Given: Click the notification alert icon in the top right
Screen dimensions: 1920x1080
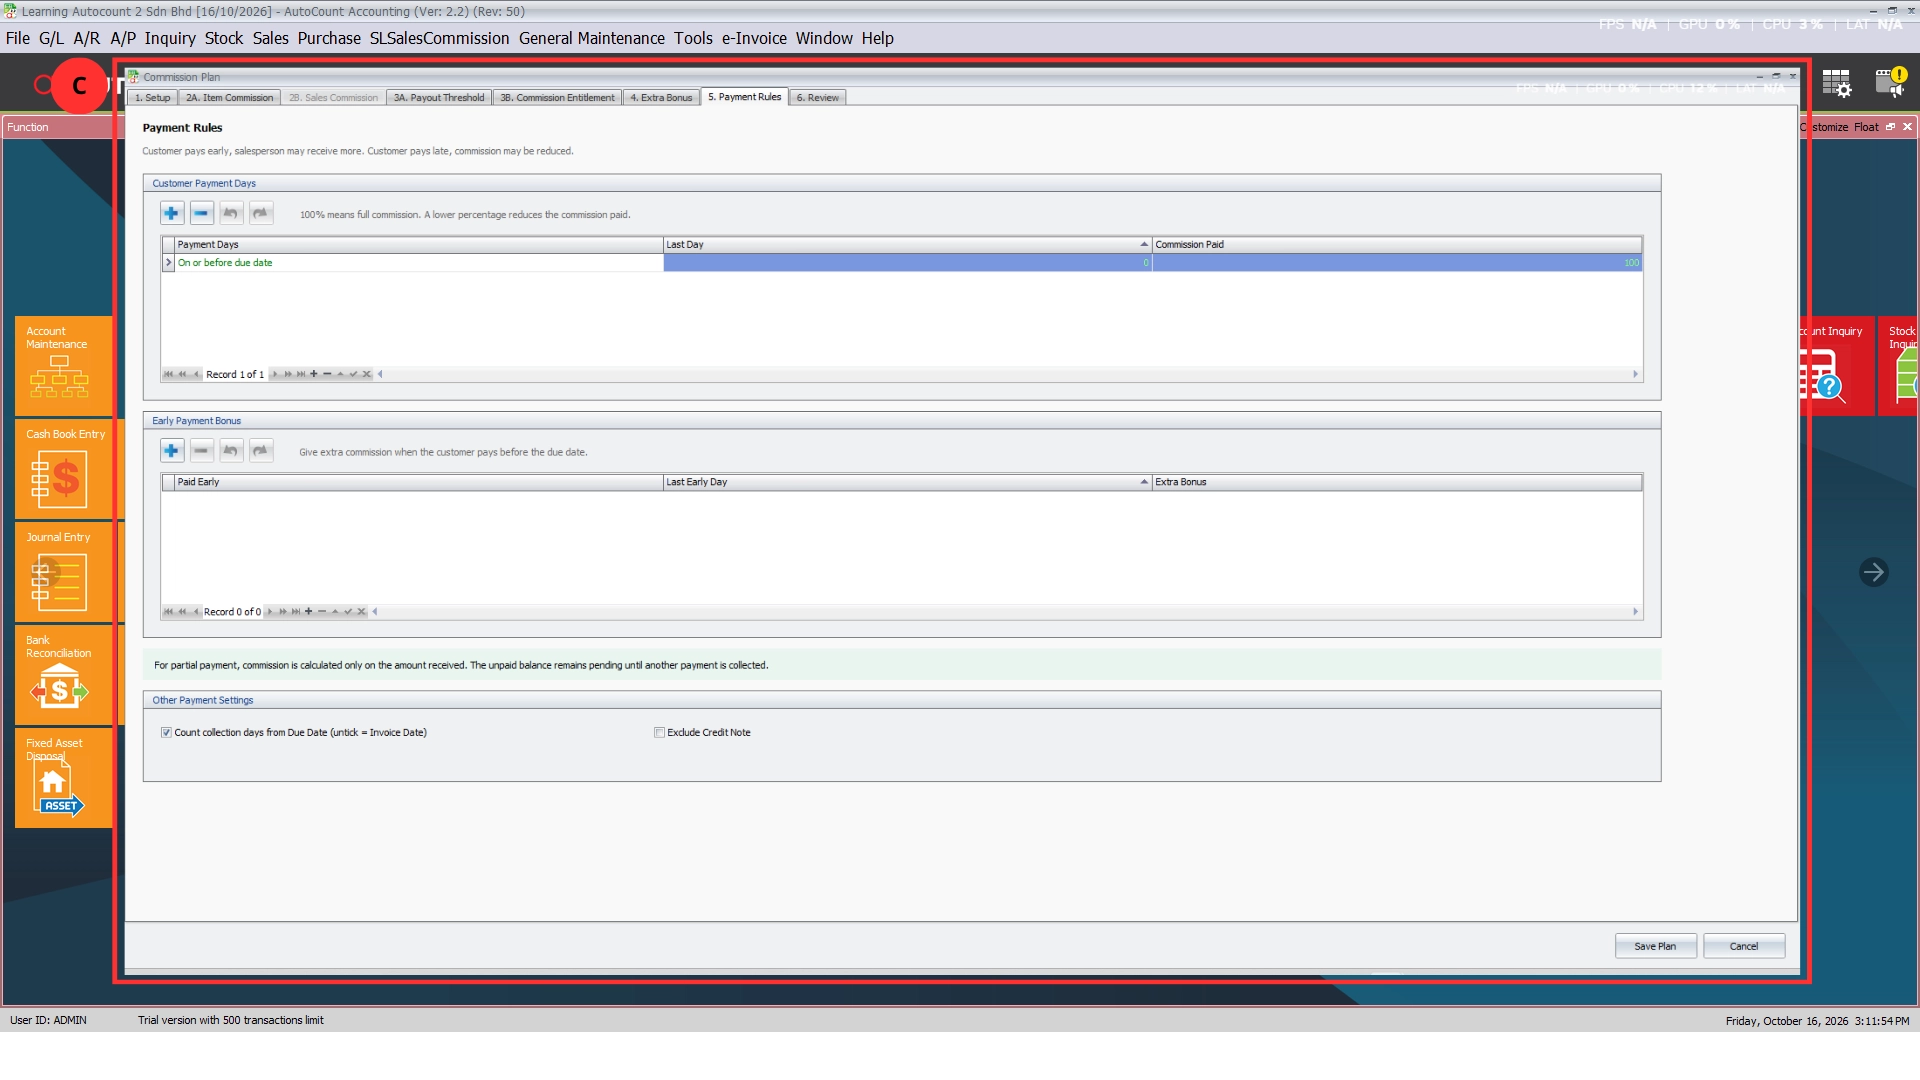Looking at the screenshot, I should [x=1890, y=82].
